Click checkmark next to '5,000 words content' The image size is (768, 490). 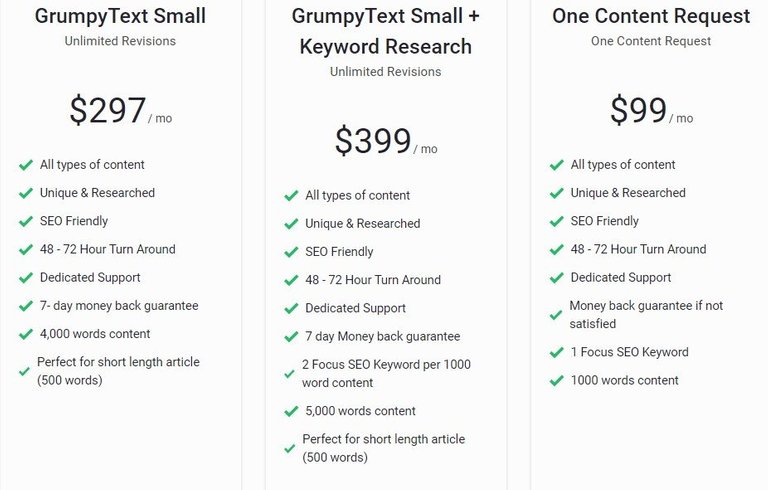(291, 411)
